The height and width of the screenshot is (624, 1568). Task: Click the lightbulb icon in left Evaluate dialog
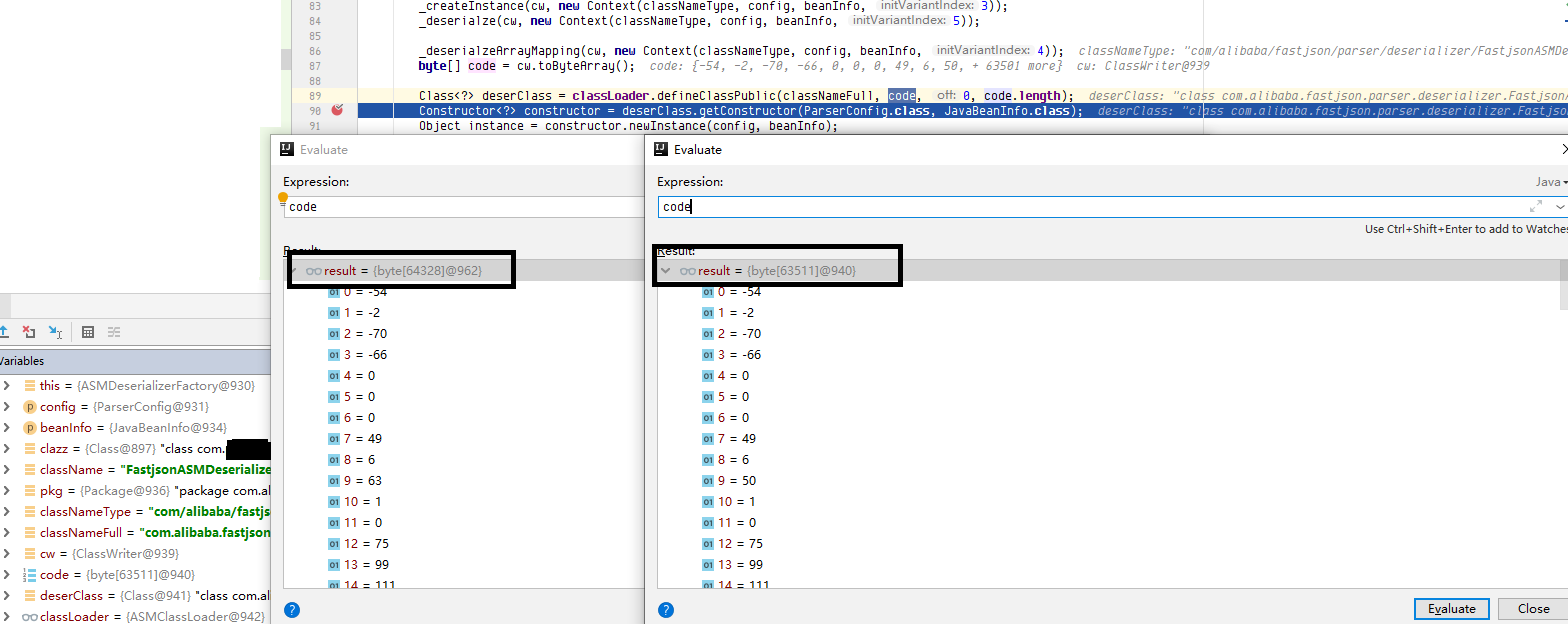tap(283, 199)
